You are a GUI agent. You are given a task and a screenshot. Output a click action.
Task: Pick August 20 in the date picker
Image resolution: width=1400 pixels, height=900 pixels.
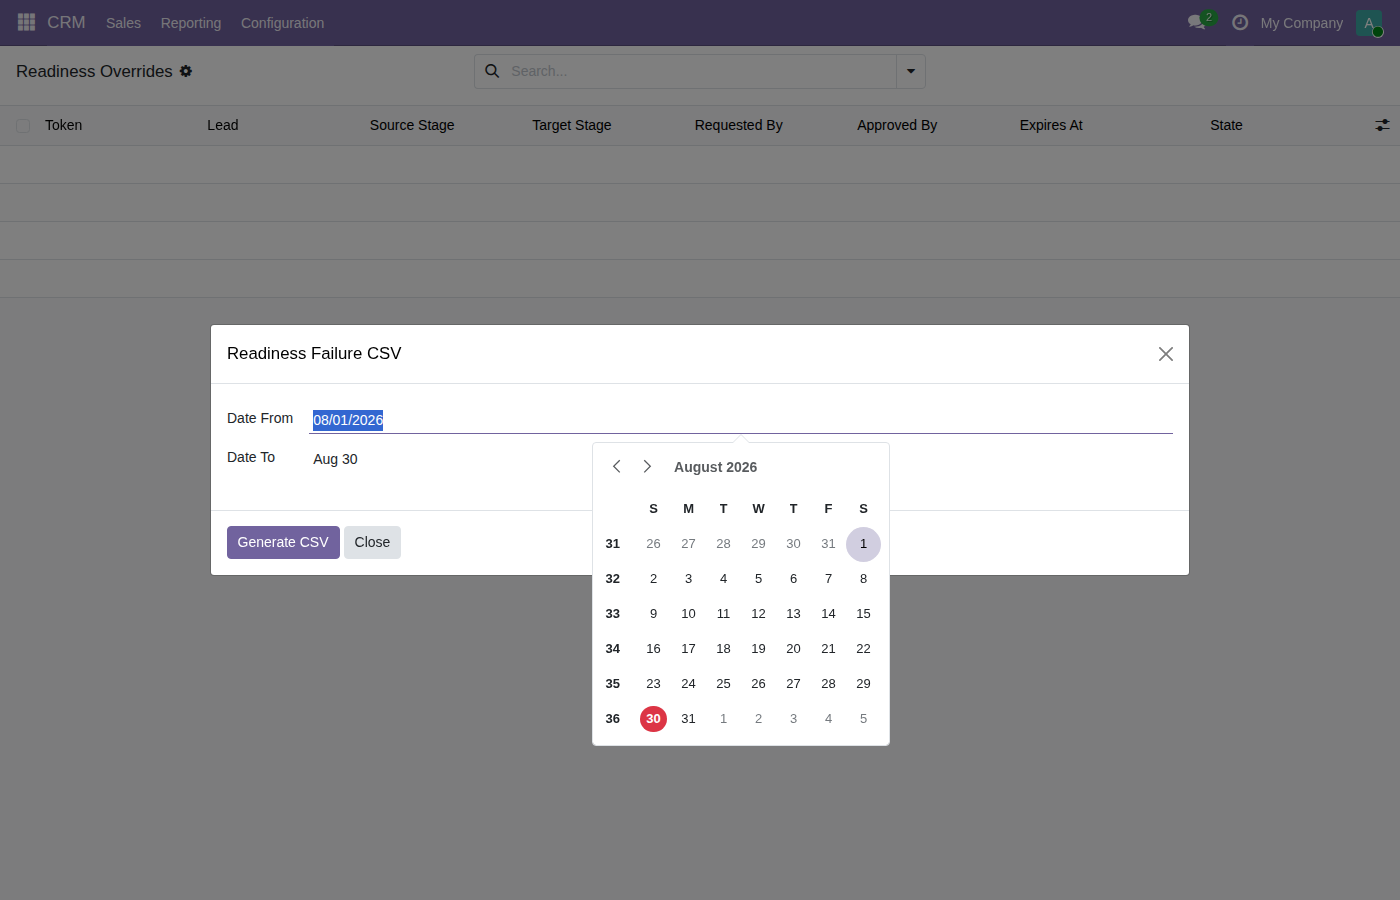point(793,649)
